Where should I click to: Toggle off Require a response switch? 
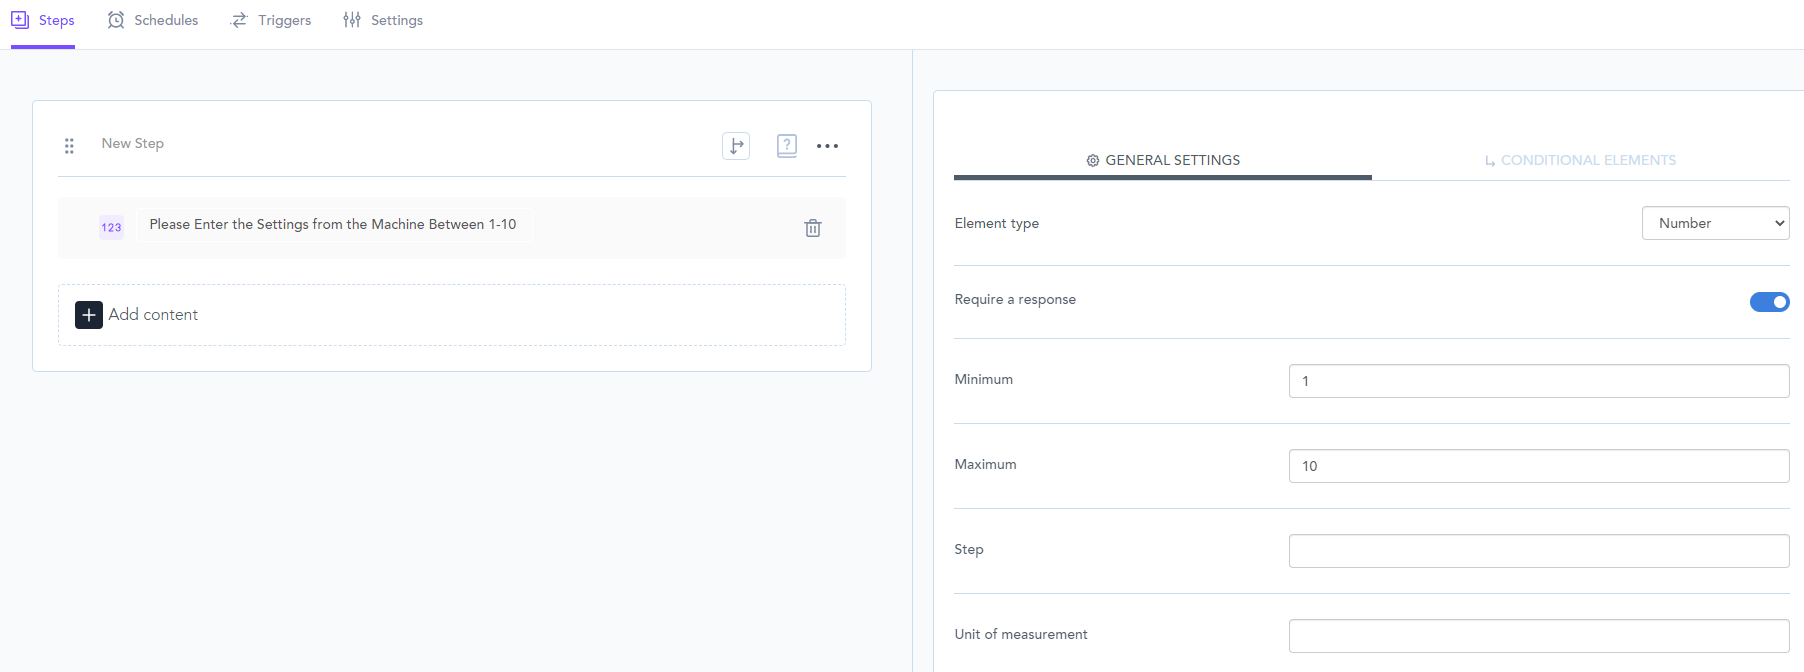click(1769, 302)
